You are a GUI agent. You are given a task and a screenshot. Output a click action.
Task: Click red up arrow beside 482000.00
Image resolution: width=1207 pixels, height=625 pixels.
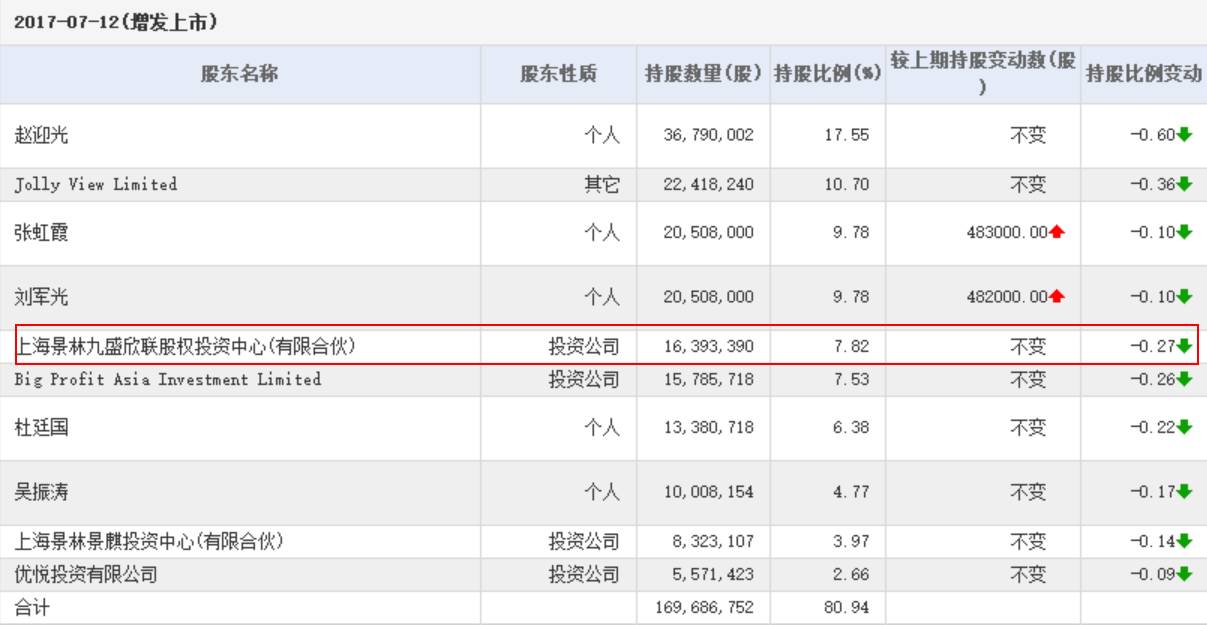[x=1057, y=297]
